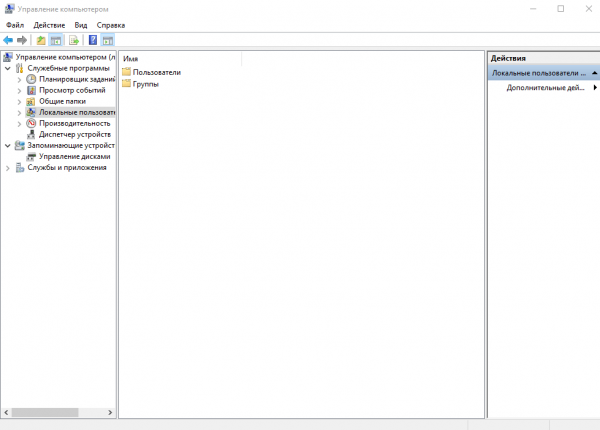The height and width of the screenshot is (430, 600).
Task: Select the Просмотр событий icon
Action: pyautogui.click(x=31, y=90)
